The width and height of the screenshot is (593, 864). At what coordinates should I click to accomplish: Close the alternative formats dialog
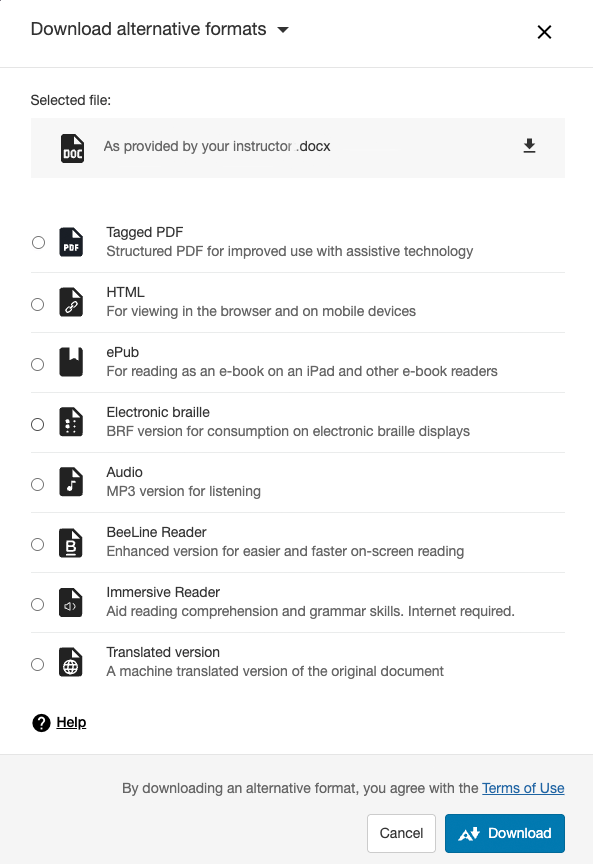(544, 32)
